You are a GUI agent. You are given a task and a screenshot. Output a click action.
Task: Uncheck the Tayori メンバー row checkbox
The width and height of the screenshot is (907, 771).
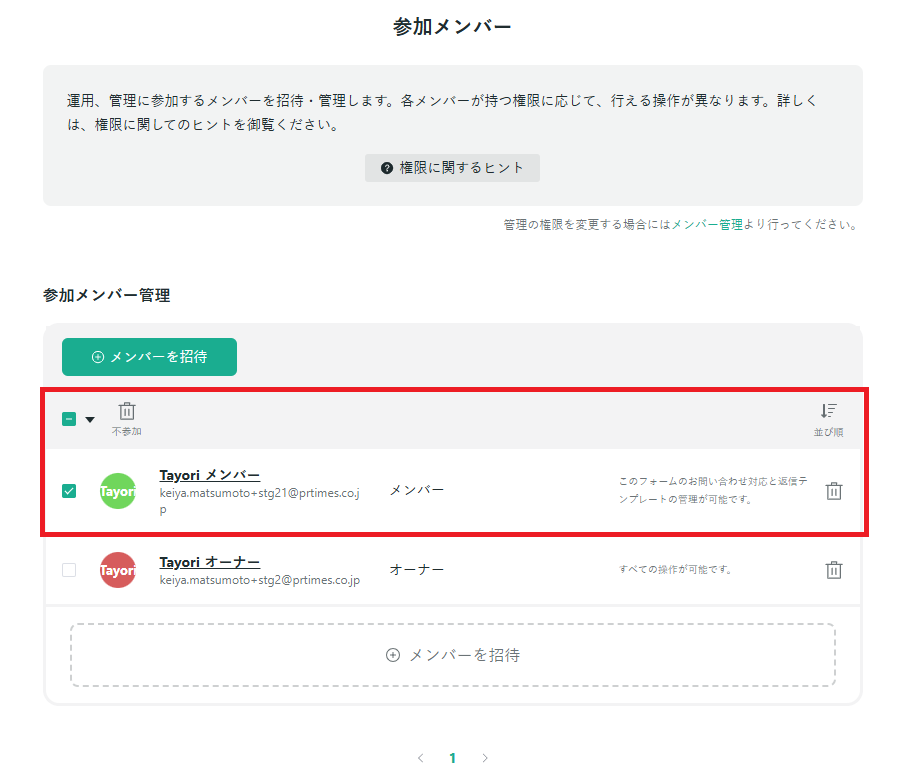[x=67, y=491]
